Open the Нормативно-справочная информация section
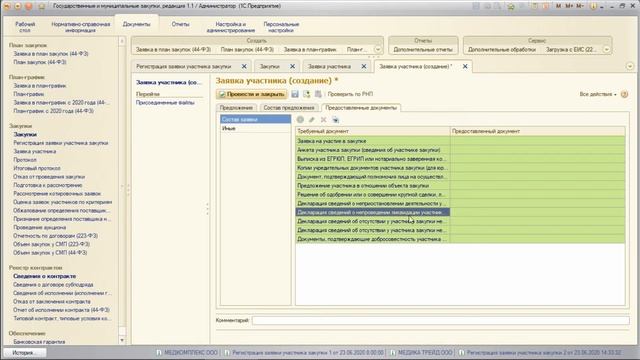This screenshot has width=640, height=360. (80, 27)
